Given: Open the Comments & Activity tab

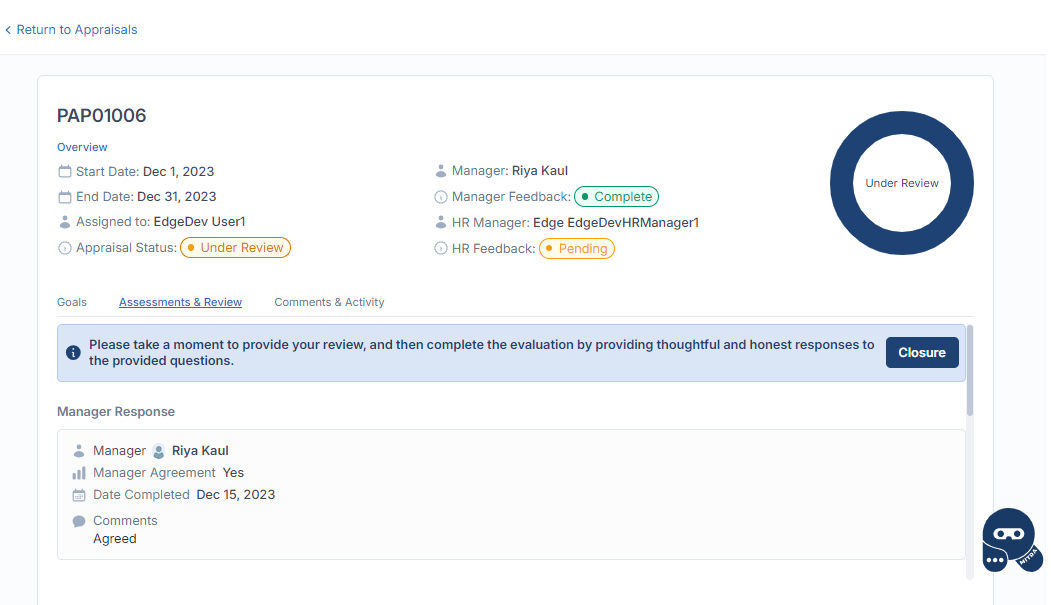Looking at the screenshot, I should click(x=329, y=302).
